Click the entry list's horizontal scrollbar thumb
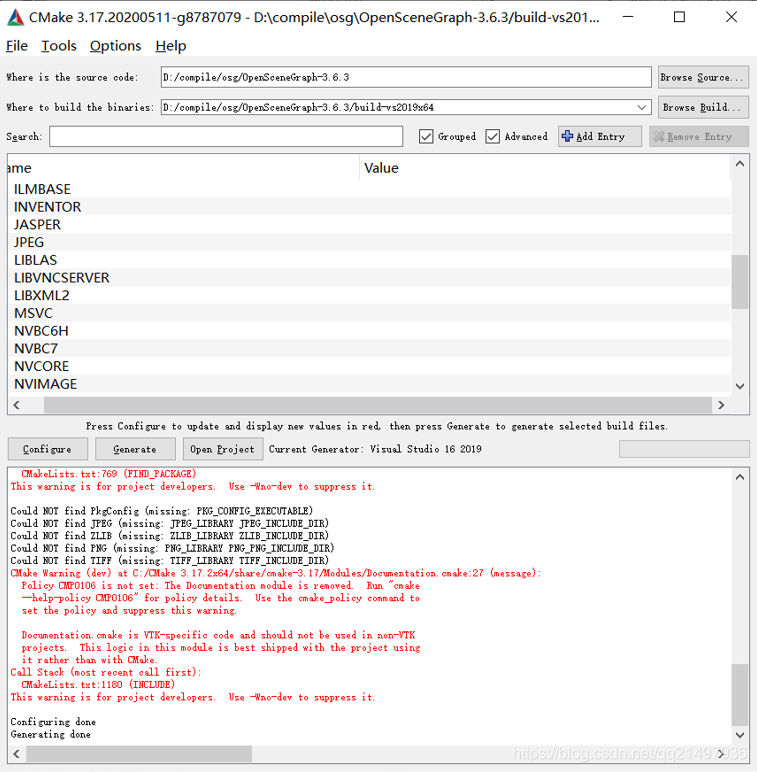The image size is (757, 772). 378,405
